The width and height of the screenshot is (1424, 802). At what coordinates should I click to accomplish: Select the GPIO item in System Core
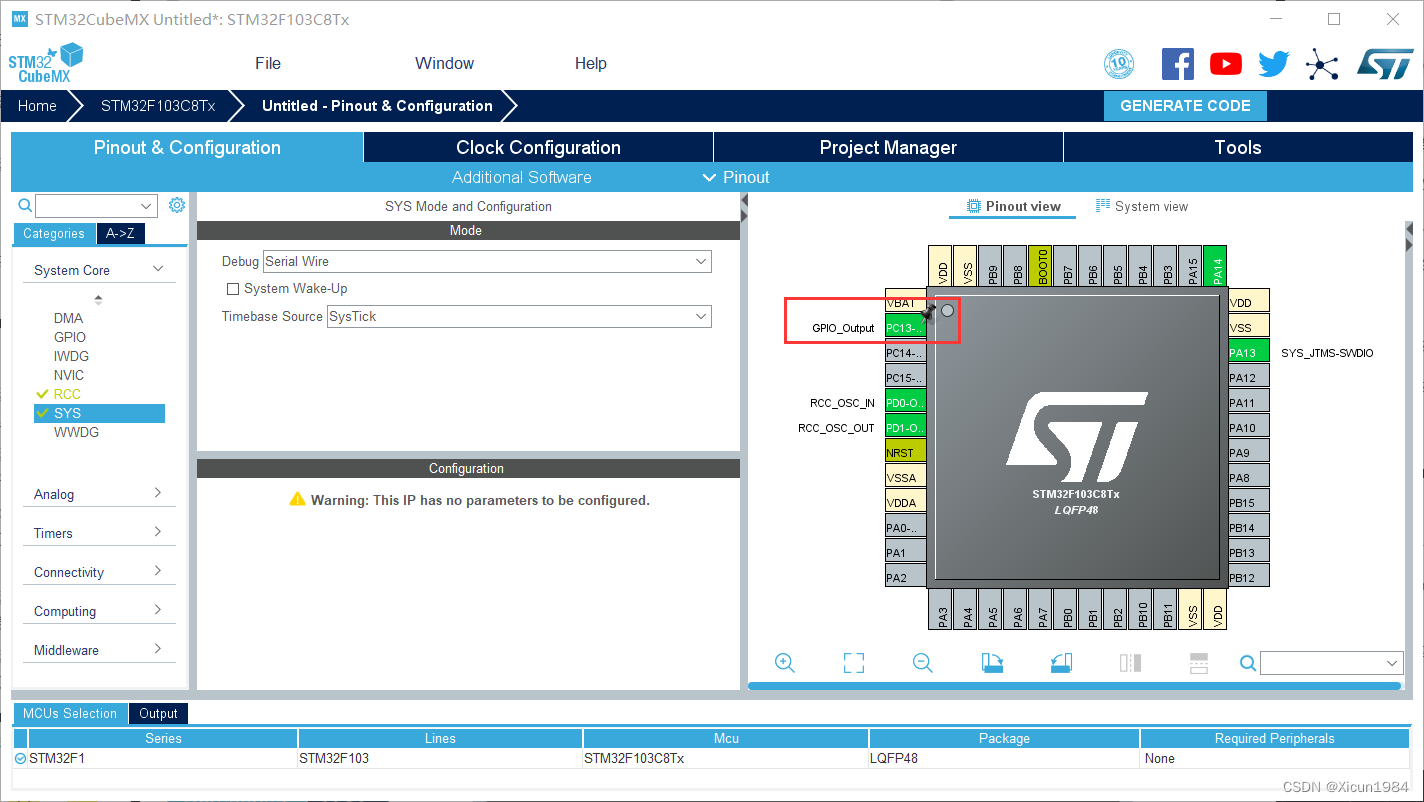click(x=70, y=337)
